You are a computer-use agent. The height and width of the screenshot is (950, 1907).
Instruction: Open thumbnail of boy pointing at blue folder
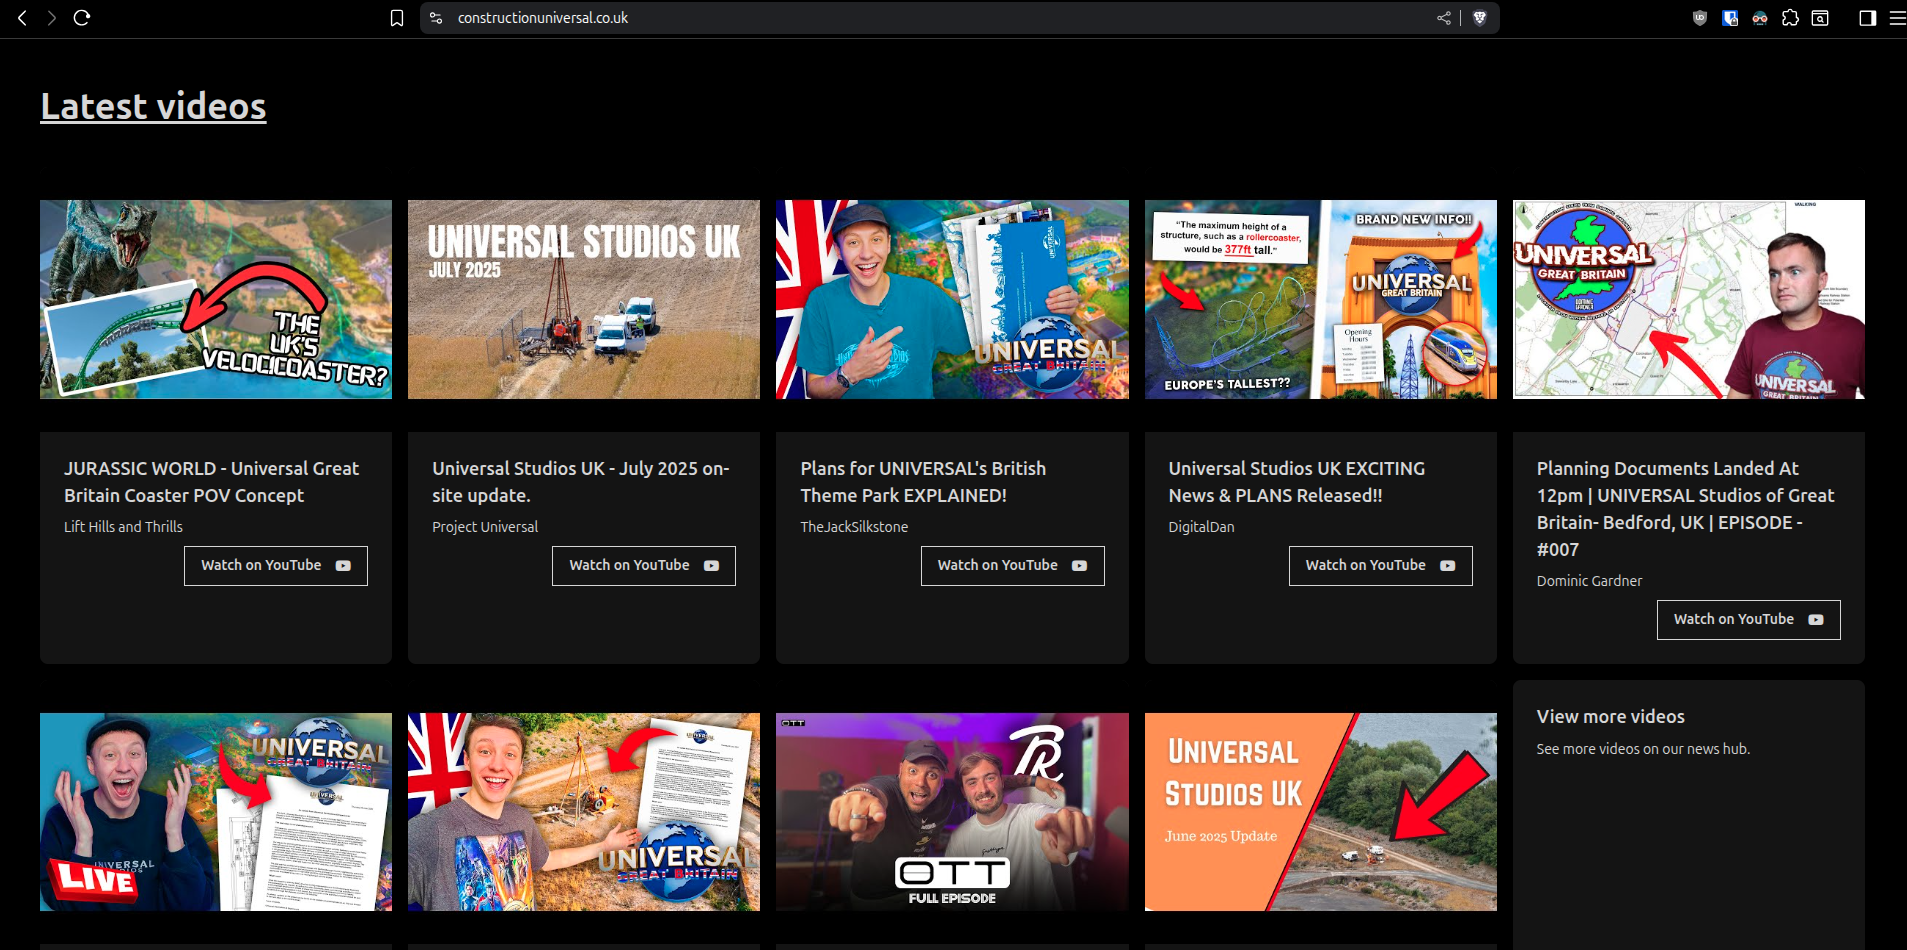[x=952, y=299]
